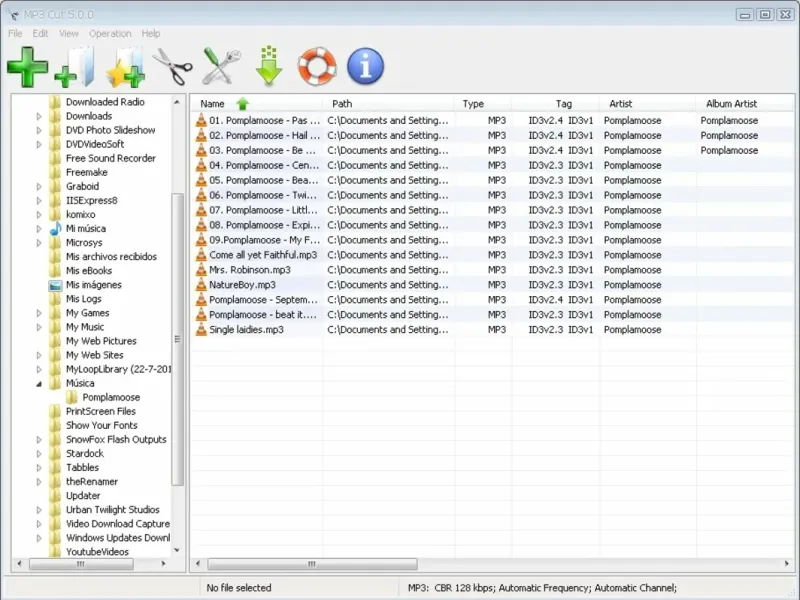Select the YoutubeVideos folder

coord(97,552)
